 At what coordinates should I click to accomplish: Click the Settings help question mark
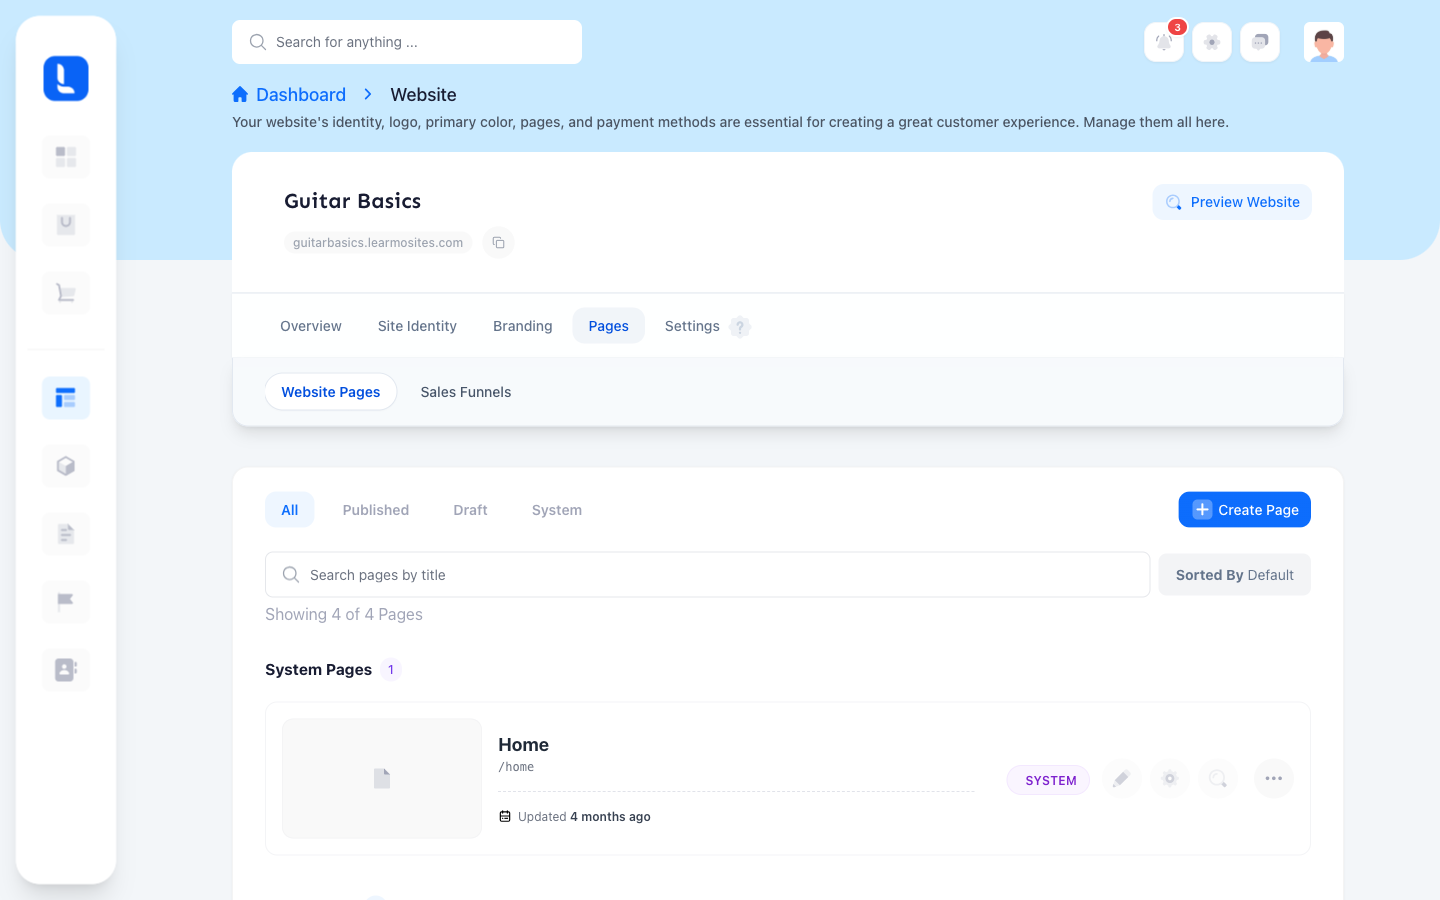pyautogui.click(x=740, y=327)
